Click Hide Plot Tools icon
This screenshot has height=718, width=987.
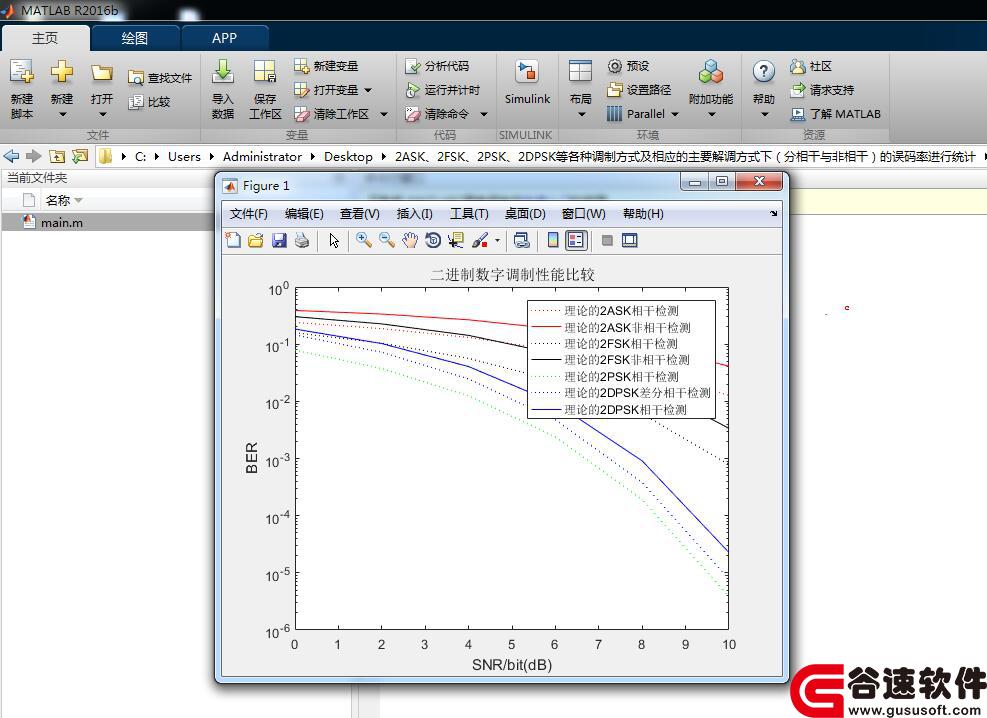607,240
